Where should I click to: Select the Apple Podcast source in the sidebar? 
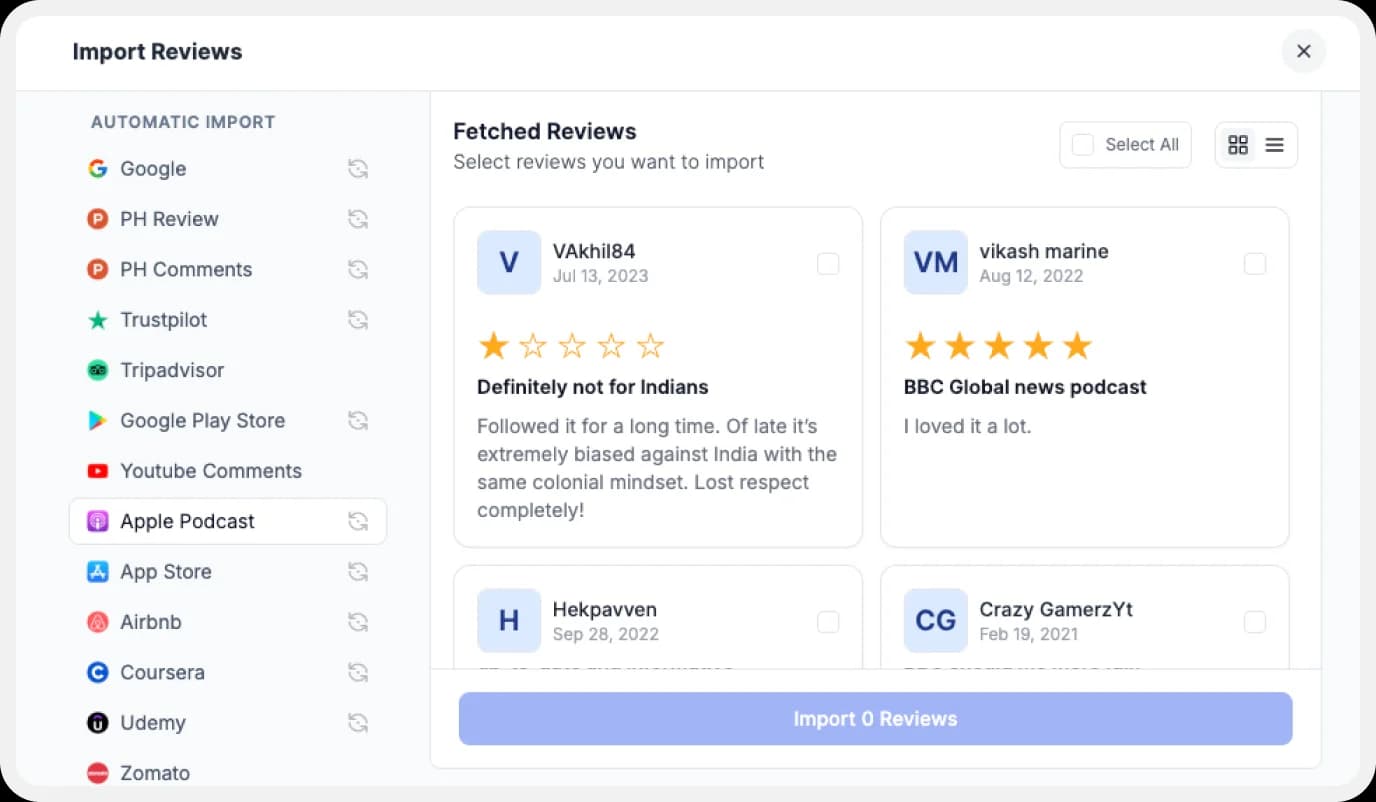click(x=187, y=521)
